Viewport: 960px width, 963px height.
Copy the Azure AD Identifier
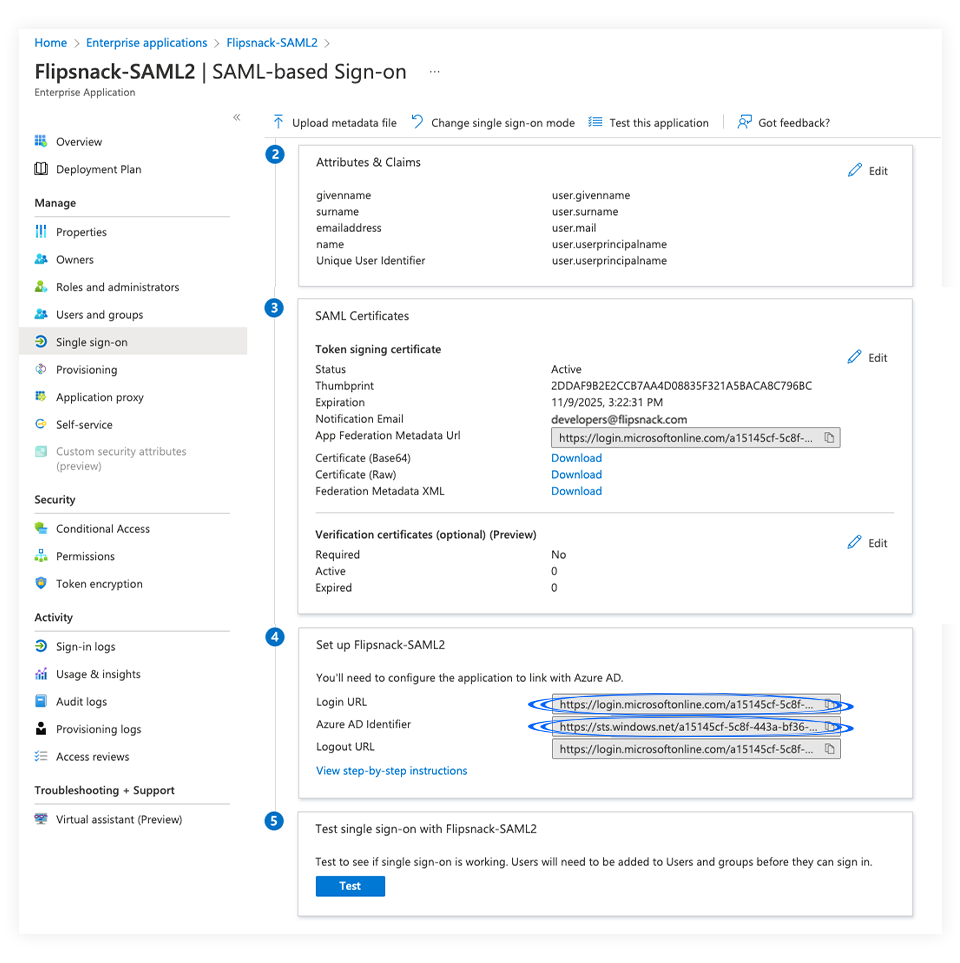pos(830,727)
